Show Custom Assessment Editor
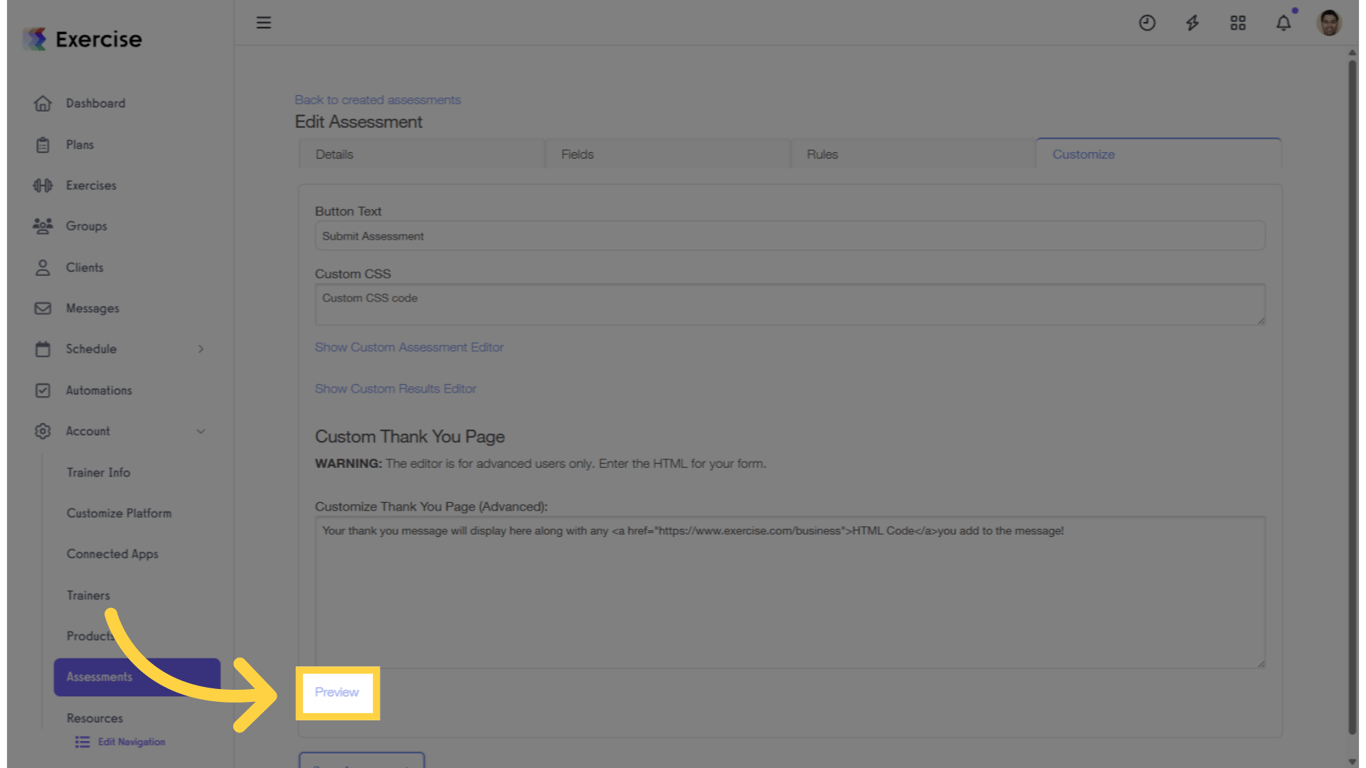This screenshot has height=768, width=1366. (x=409, y=347)
